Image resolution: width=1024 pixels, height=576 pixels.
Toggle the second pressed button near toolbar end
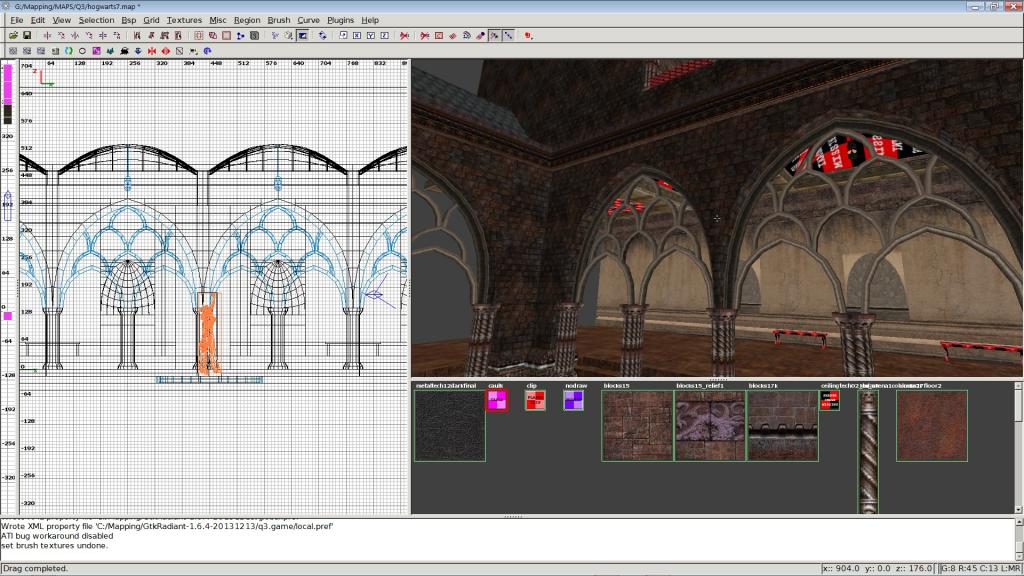point(508,35)
